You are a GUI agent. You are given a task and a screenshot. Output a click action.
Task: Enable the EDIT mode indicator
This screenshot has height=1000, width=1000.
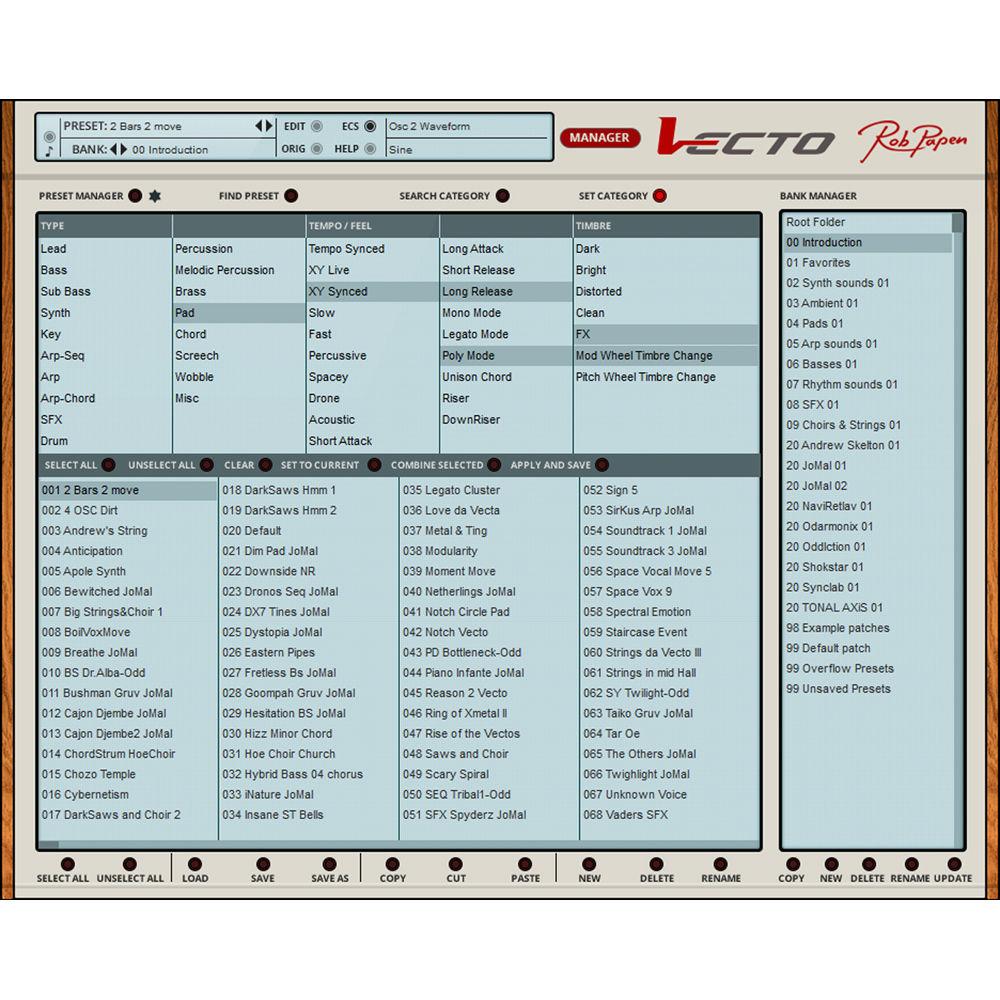click(317, 127)
